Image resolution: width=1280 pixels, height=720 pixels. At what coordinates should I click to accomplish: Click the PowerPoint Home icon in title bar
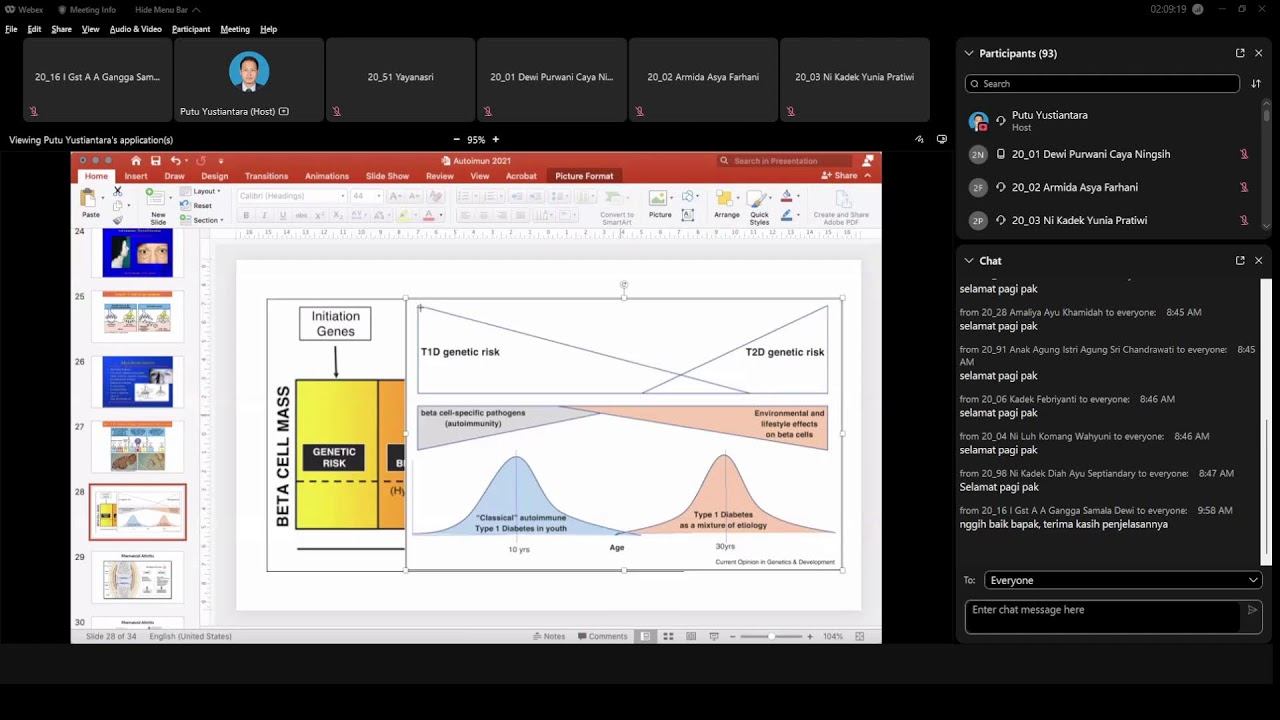pyautogui.click(x=136, y=160)
